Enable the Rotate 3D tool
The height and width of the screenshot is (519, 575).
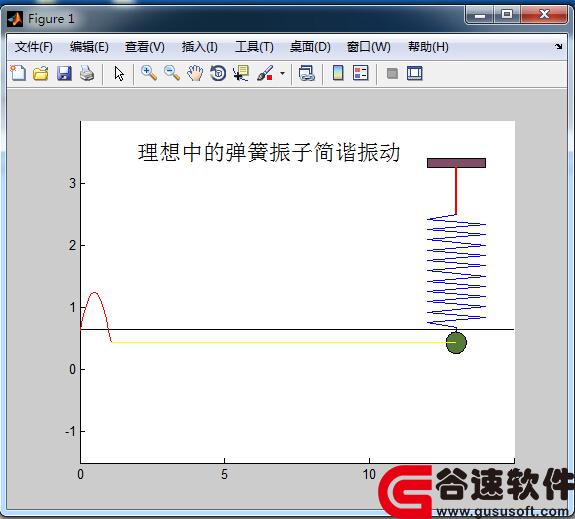coord(218,73)
